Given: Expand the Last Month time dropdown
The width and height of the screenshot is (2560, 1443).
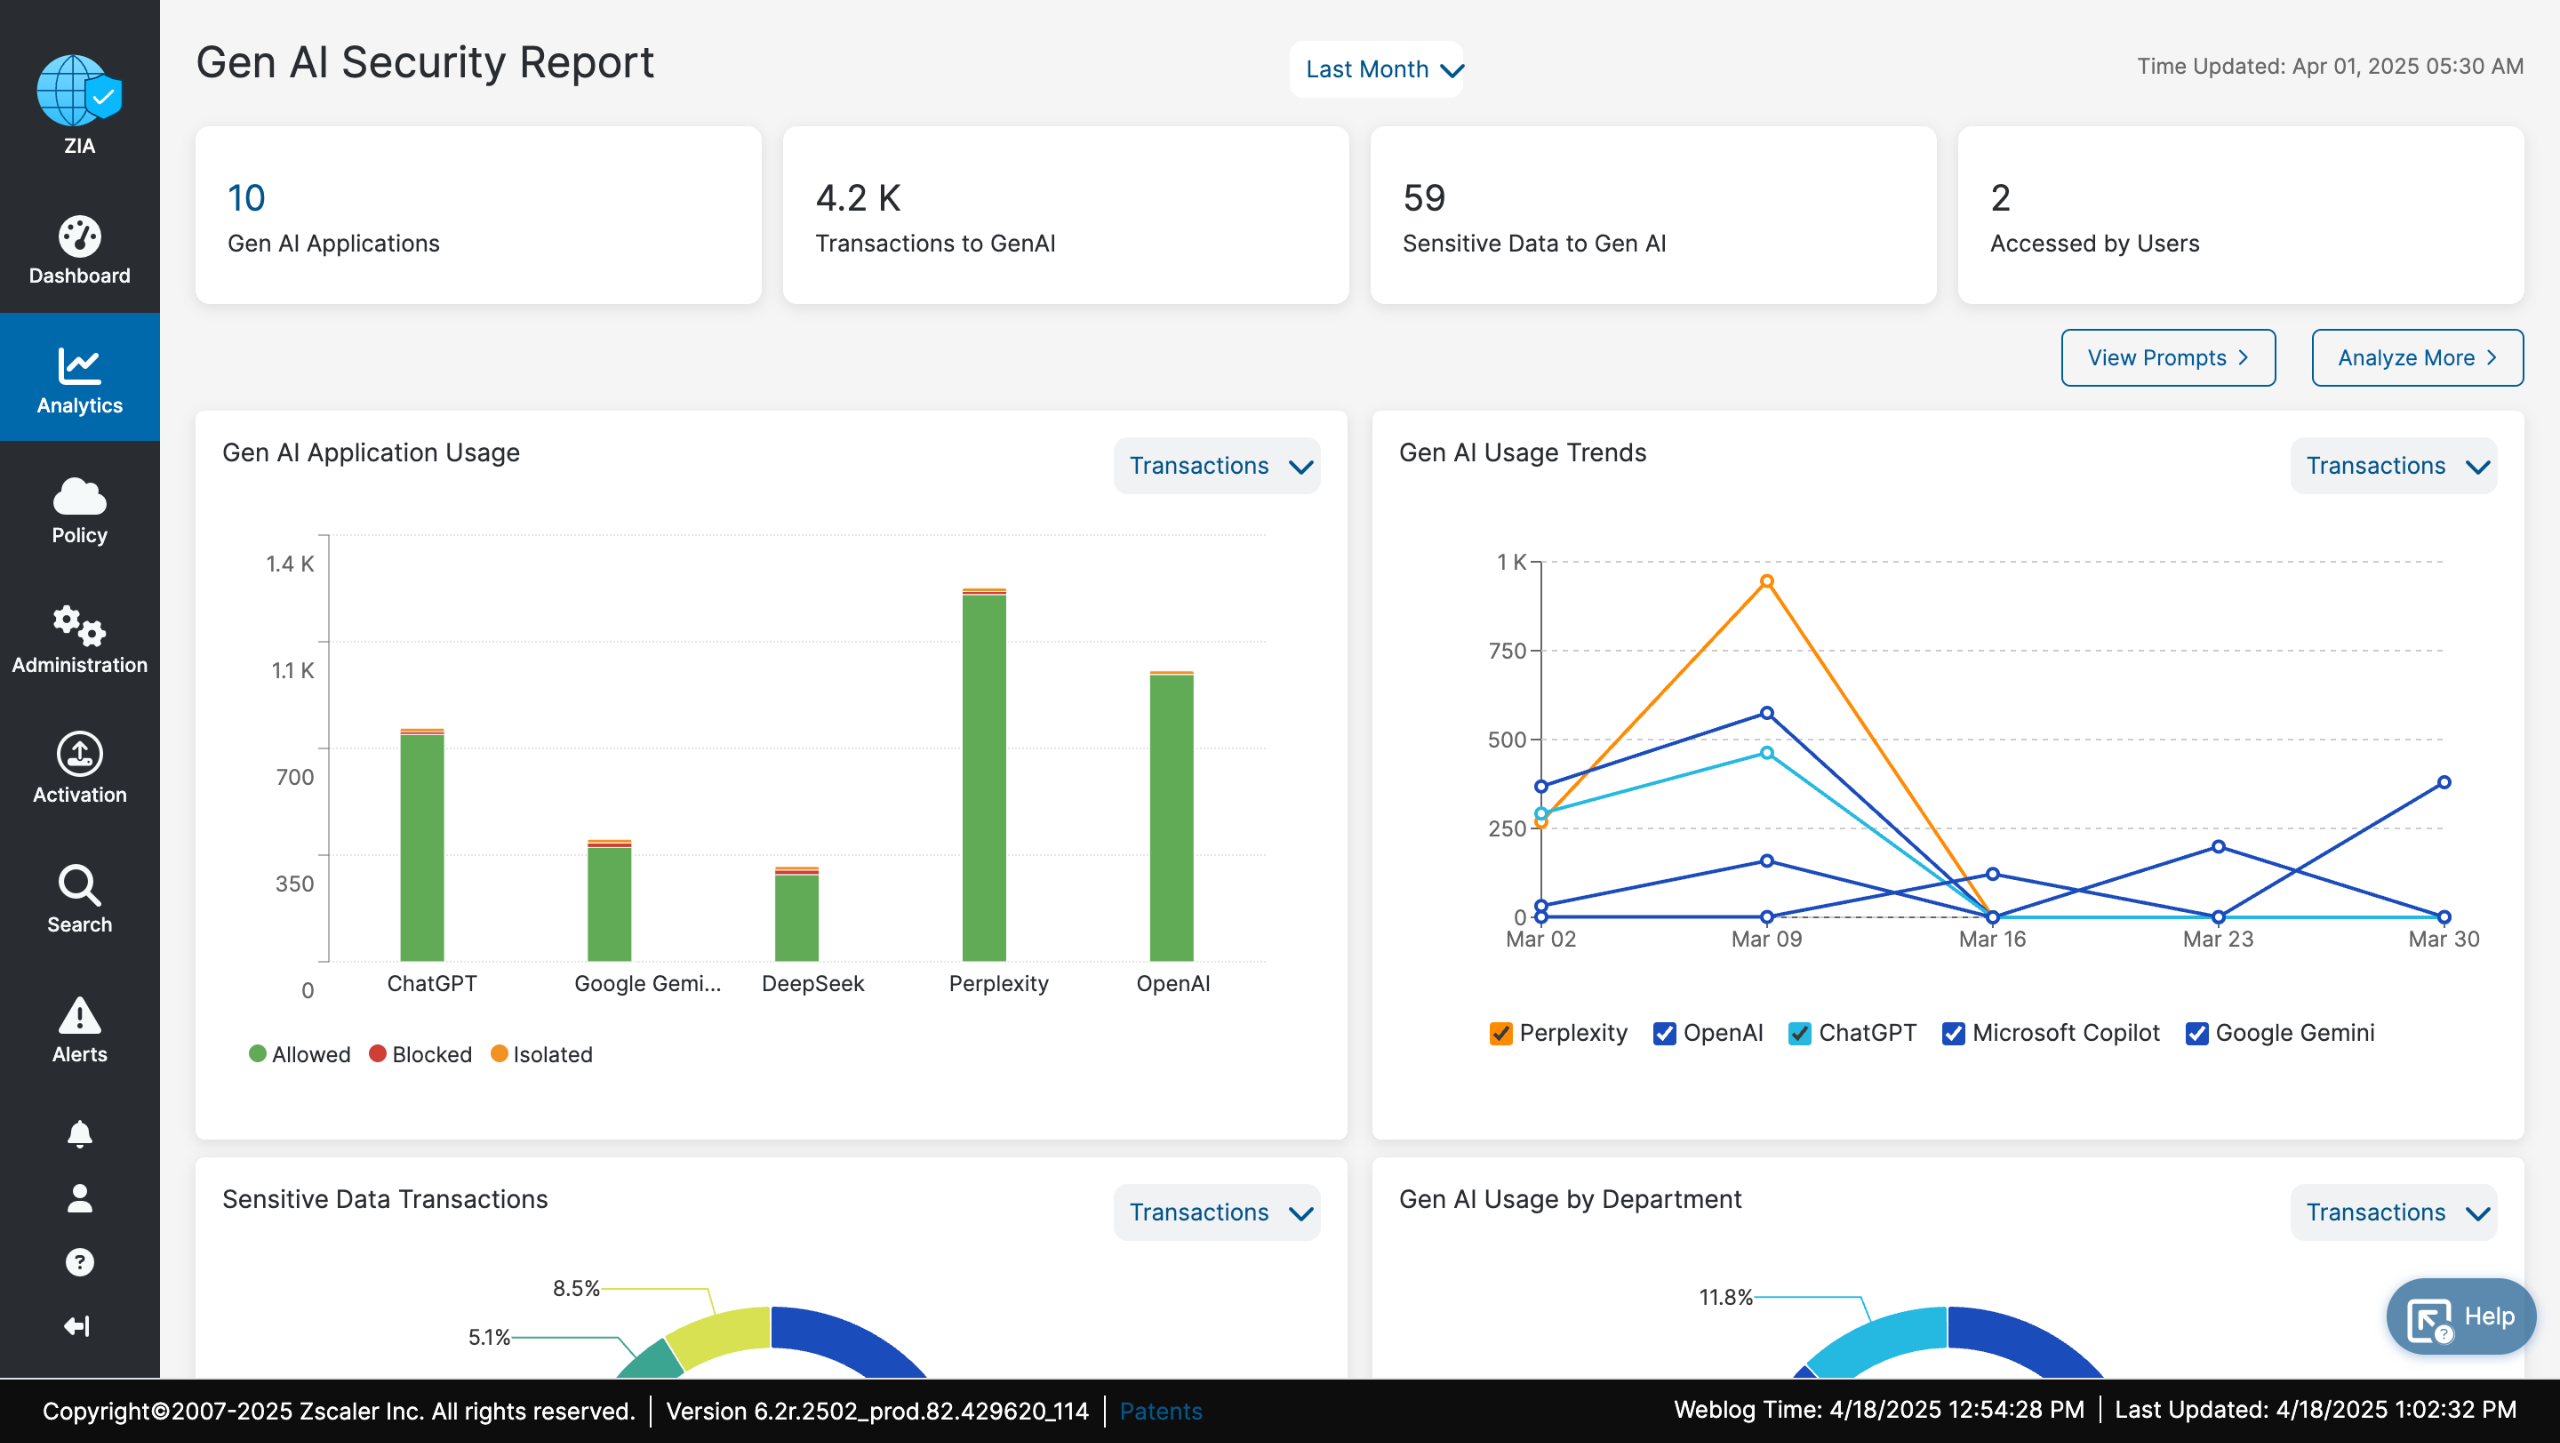Looking at the screenshot, I should click(1376, 69).
